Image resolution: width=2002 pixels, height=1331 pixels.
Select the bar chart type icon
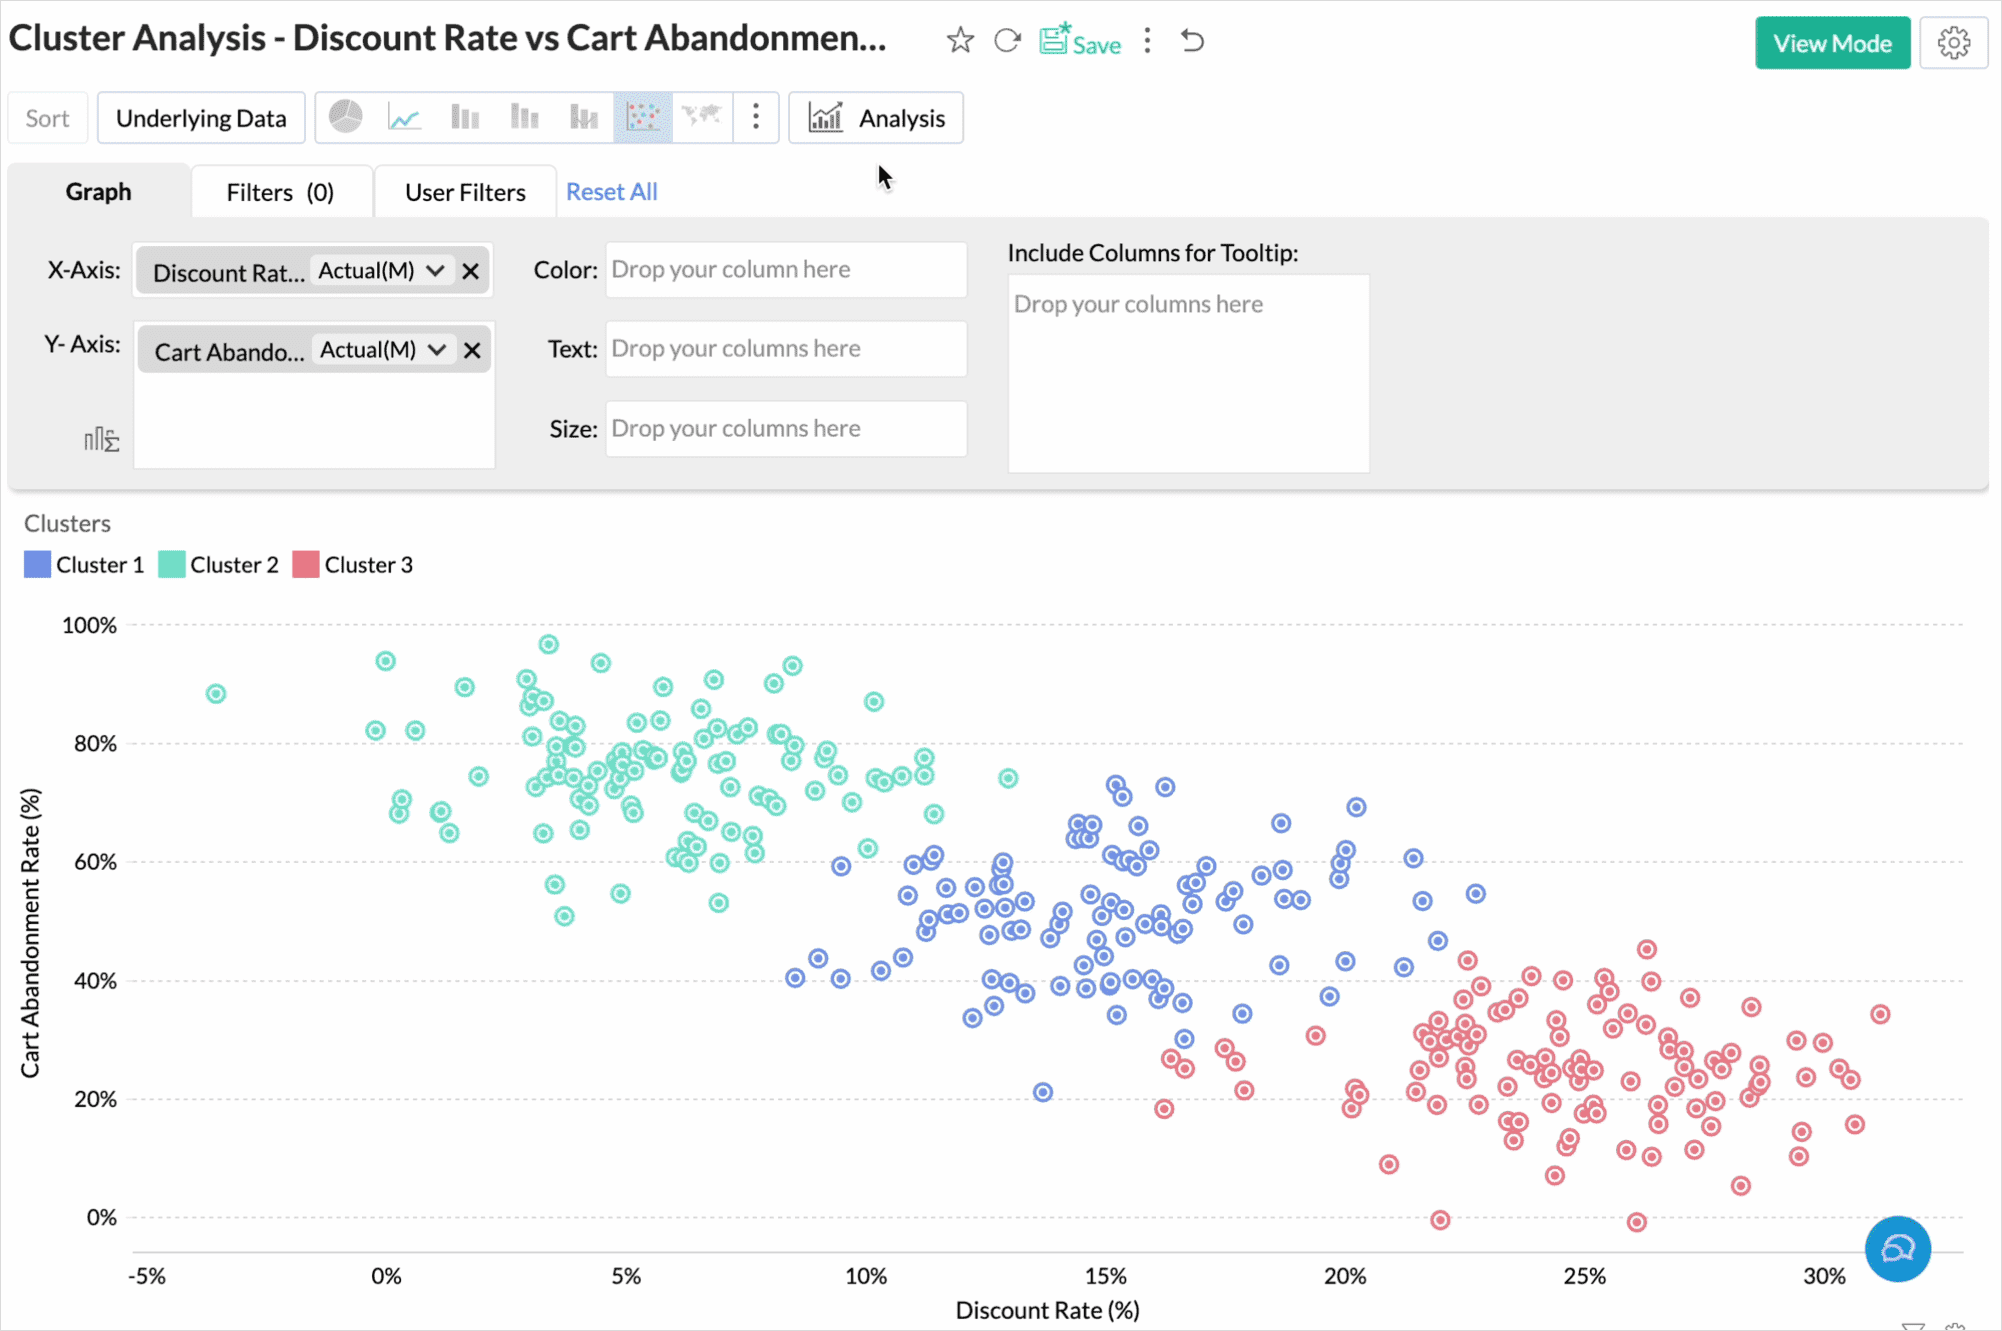click(464, 117)
